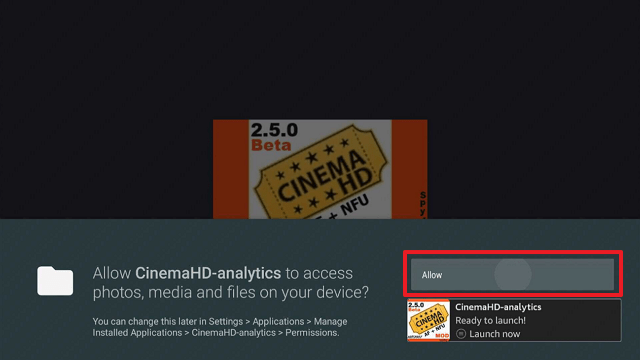This screenshot has height=360, width=640.
Task: Click text 'Allow CinemaHD-analytics to access photos, media'
Action: 231,282
